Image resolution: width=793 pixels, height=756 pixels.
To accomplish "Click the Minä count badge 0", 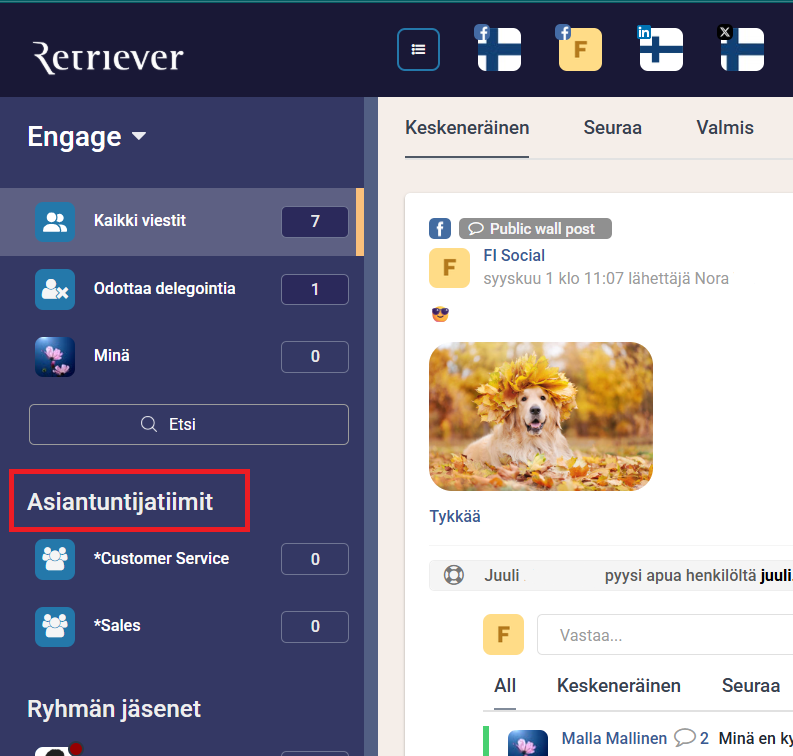I will point(315,357).
